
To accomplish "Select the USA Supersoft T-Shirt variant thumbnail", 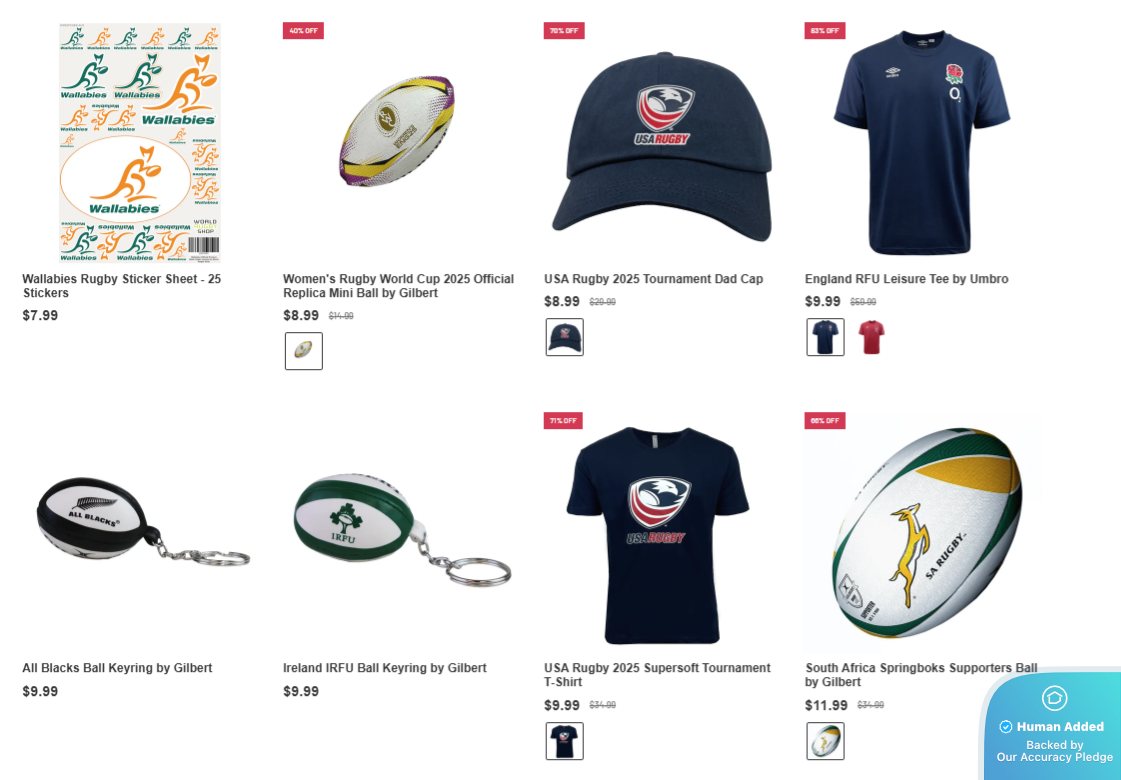I will [x=564, y=741].
